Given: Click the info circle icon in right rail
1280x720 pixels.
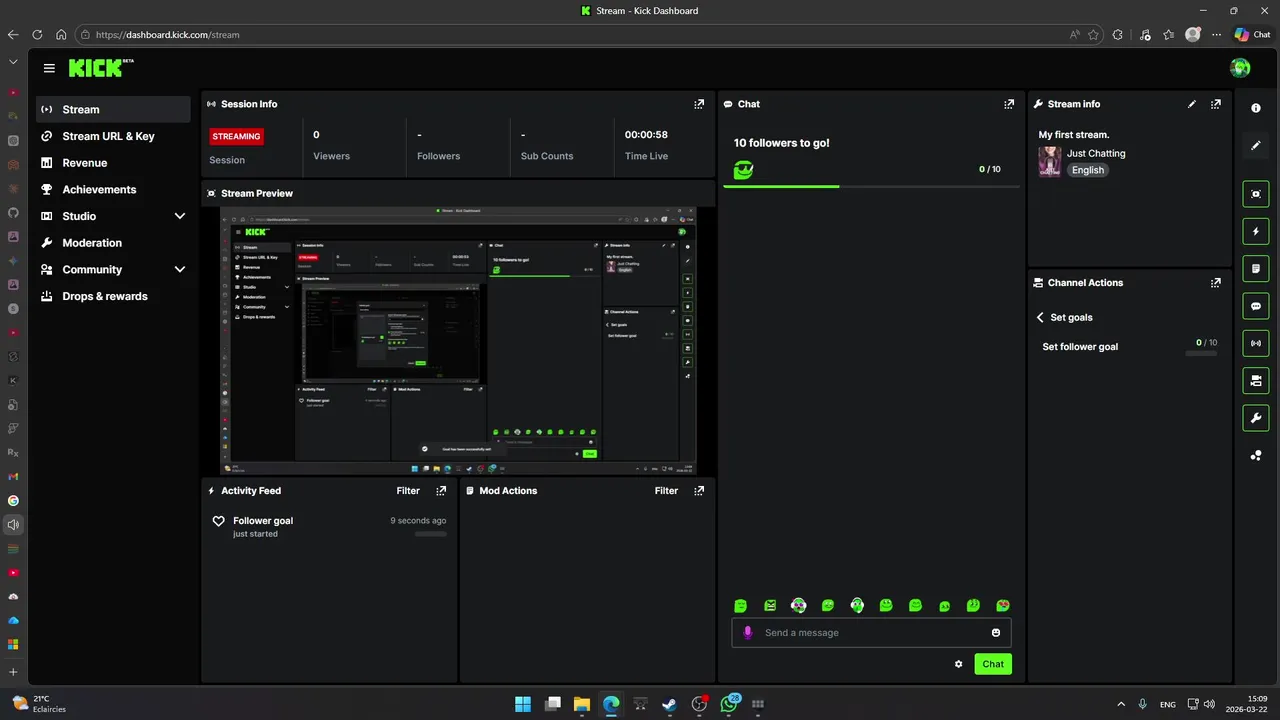Looking at the screenshot, I should point(1256,108).
